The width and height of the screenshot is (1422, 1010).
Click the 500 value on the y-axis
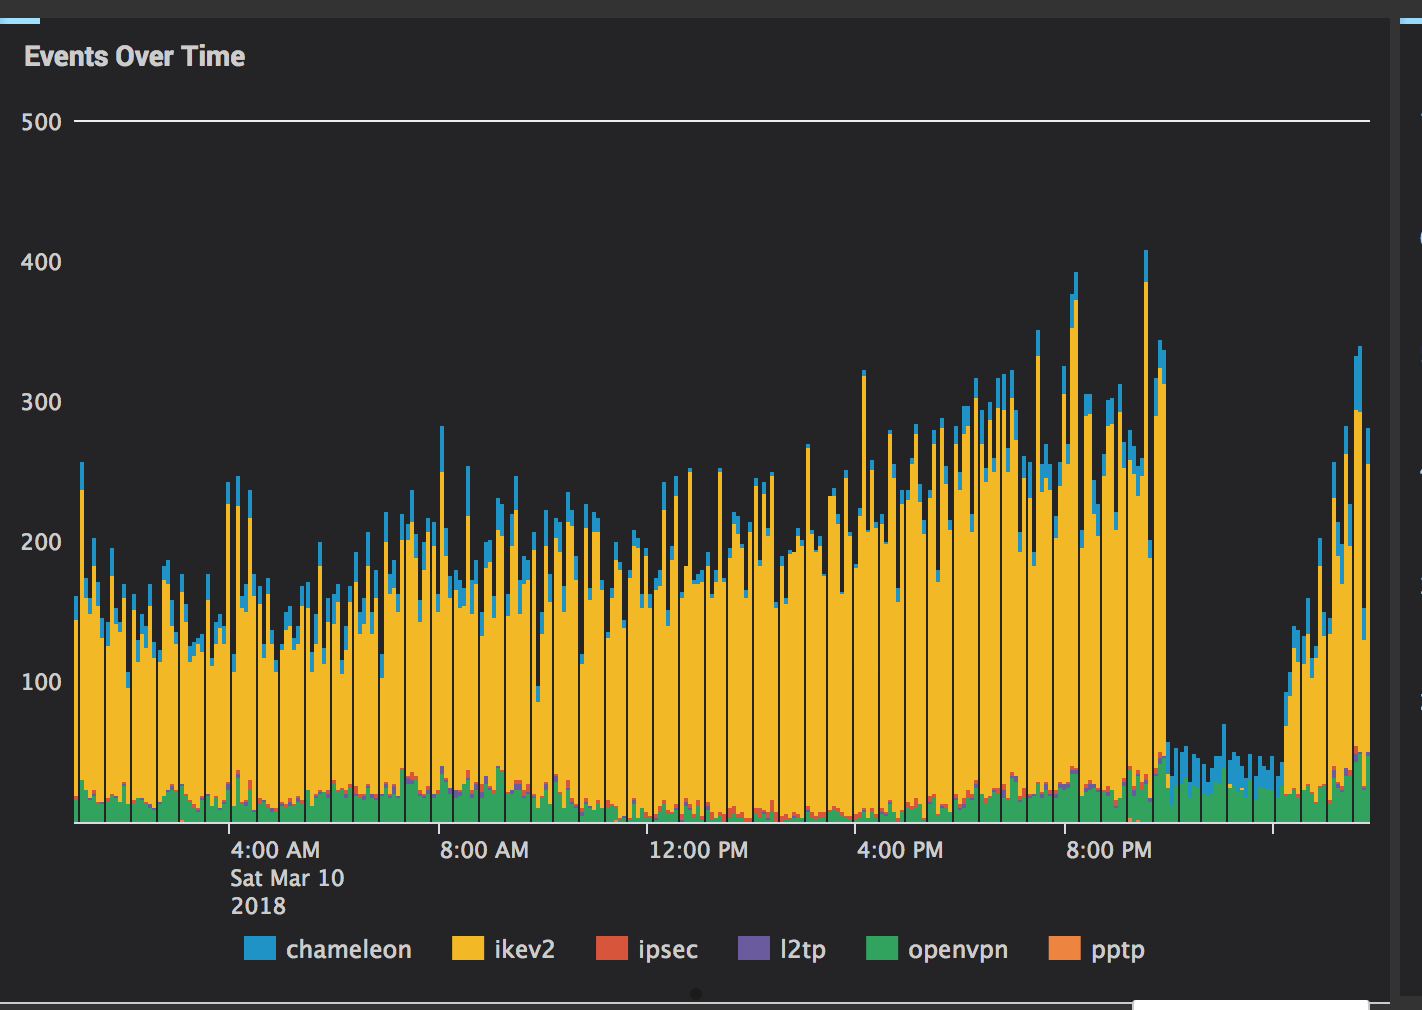pos(41,122)
